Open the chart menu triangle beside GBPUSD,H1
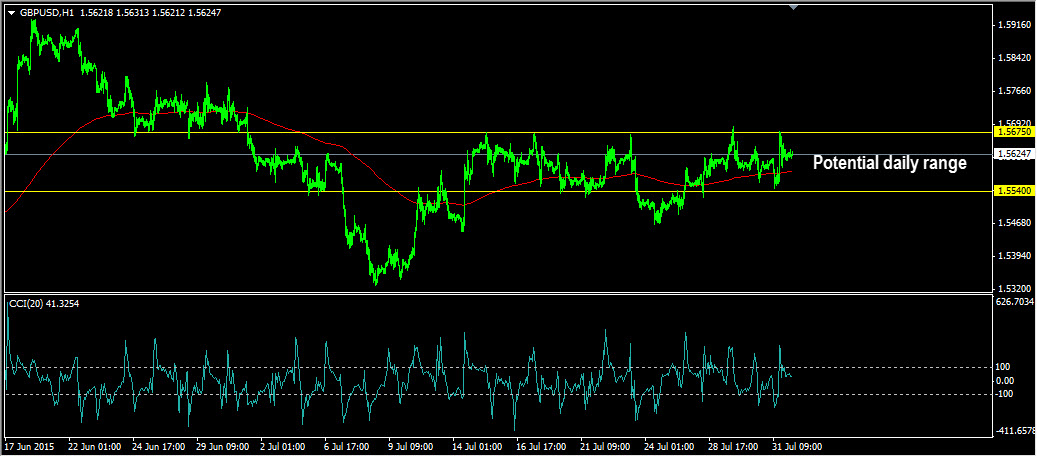The image size is (1037, 457). tap(11, 12)
